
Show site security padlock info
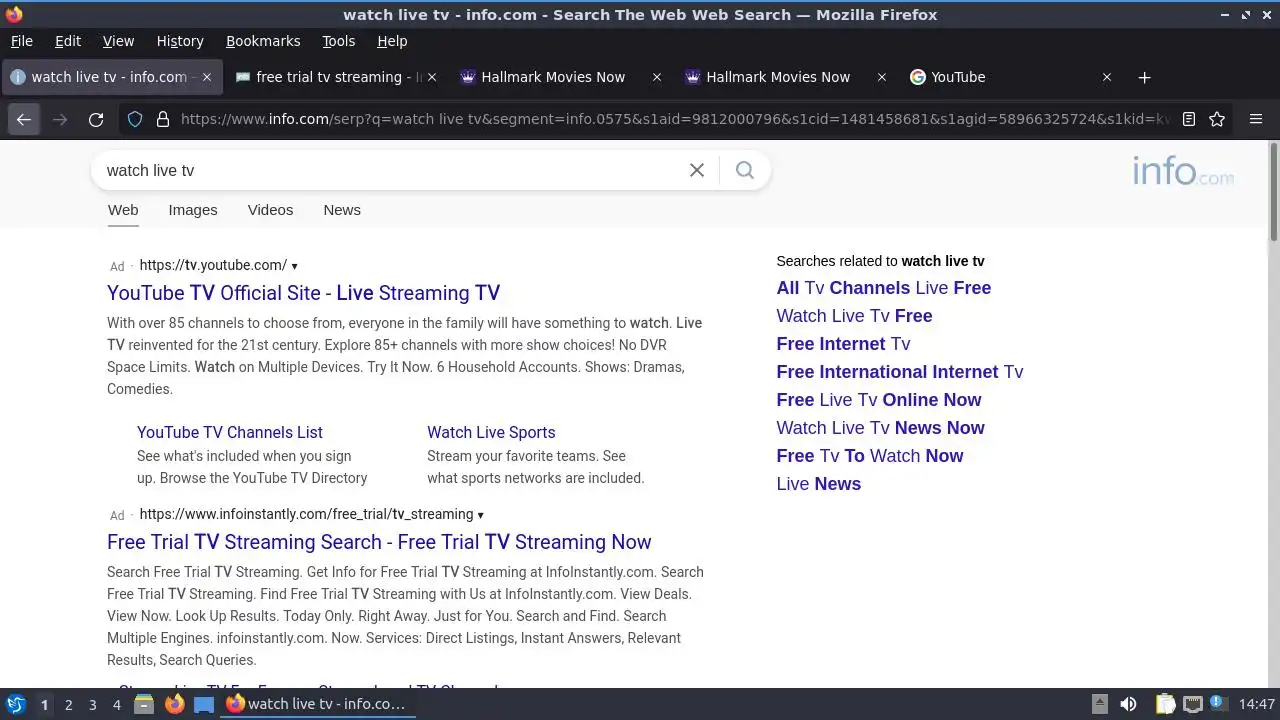[x=163, y=119]
